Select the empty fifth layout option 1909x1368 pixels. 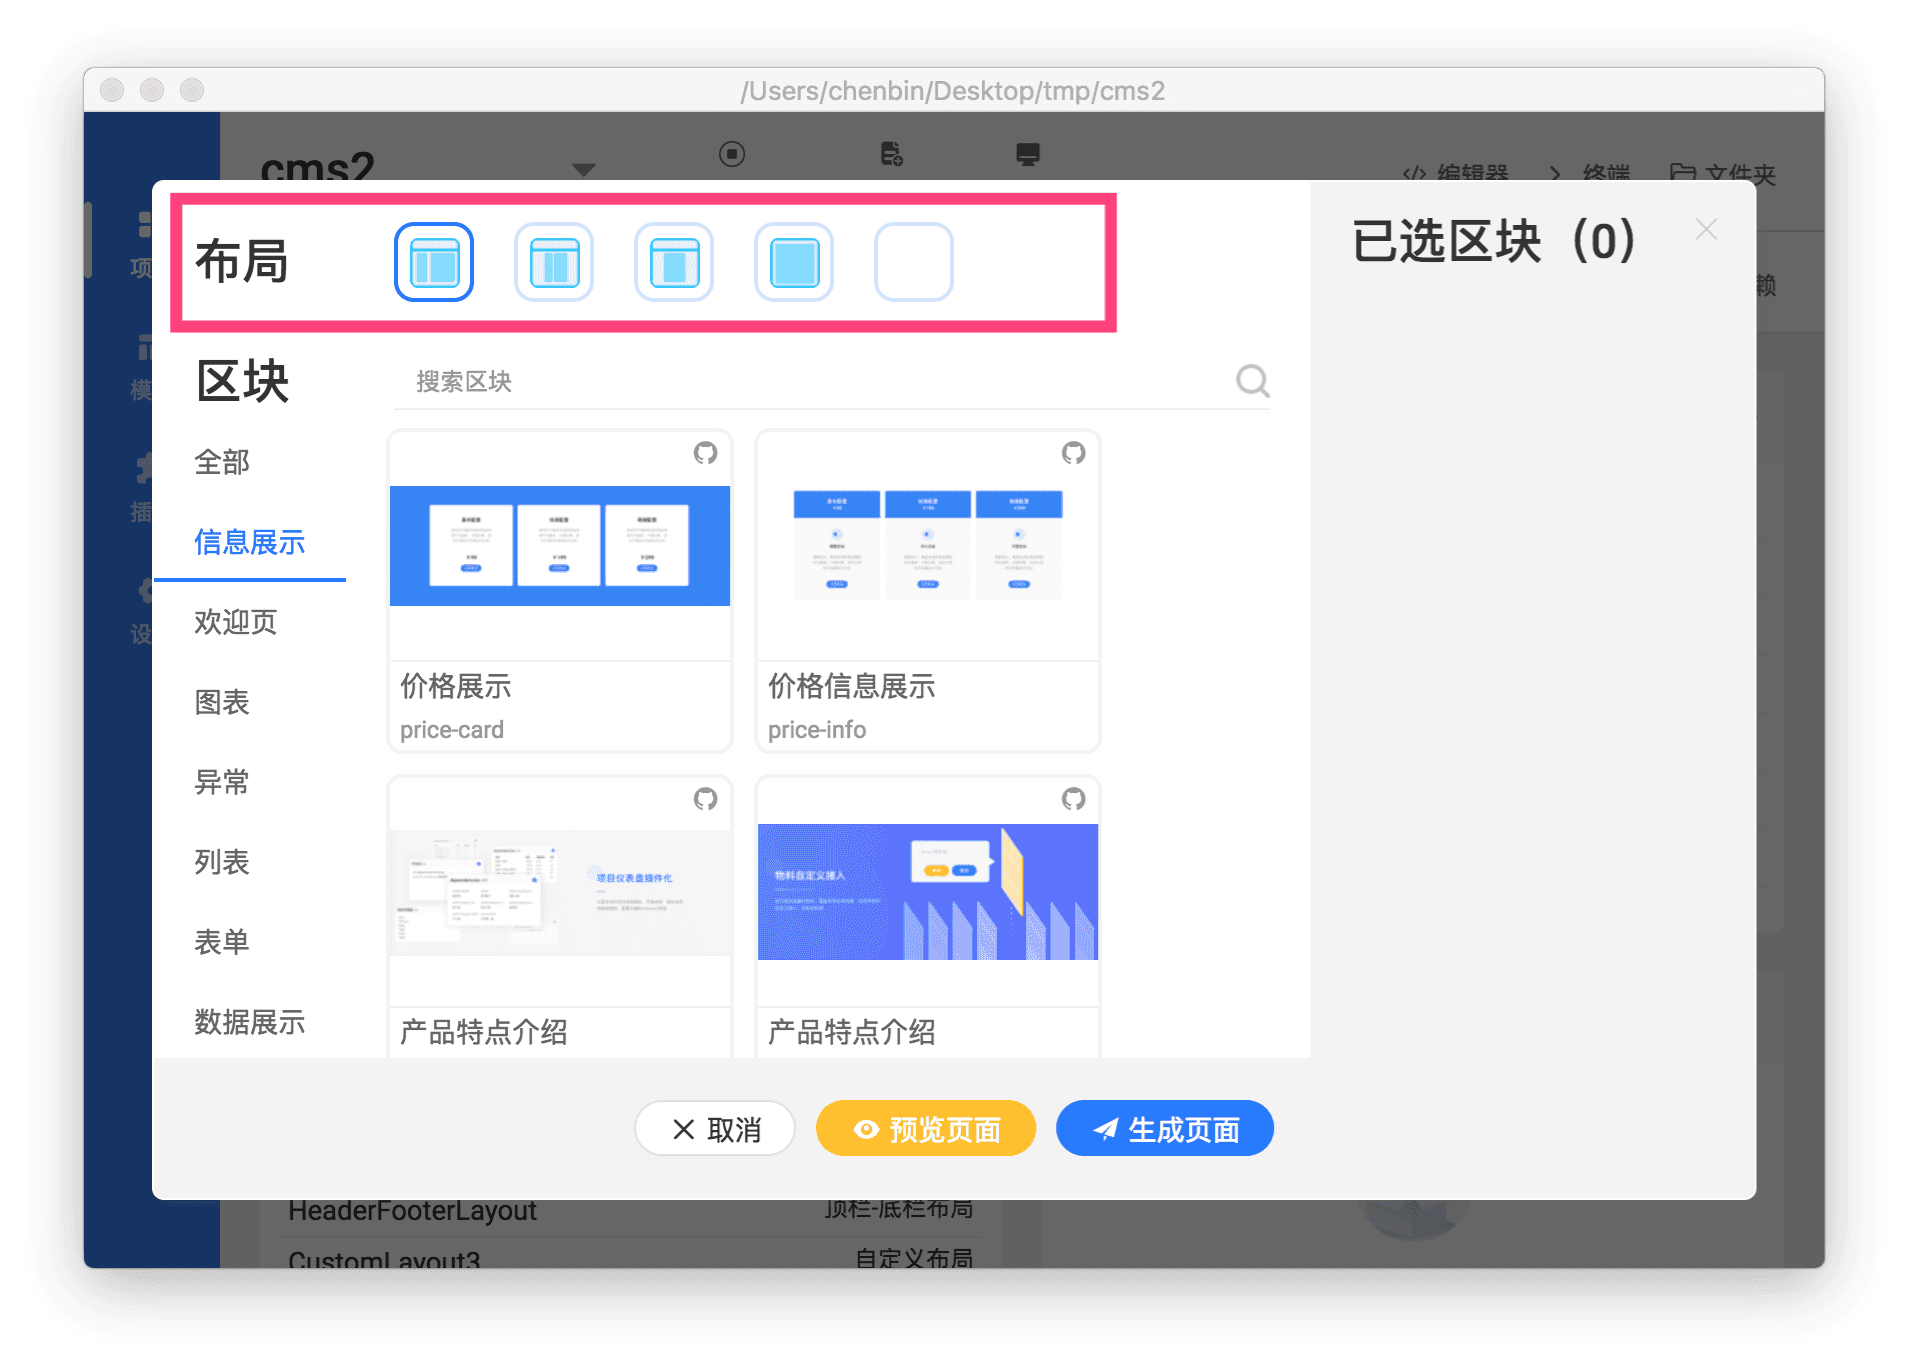click(914, 262)
